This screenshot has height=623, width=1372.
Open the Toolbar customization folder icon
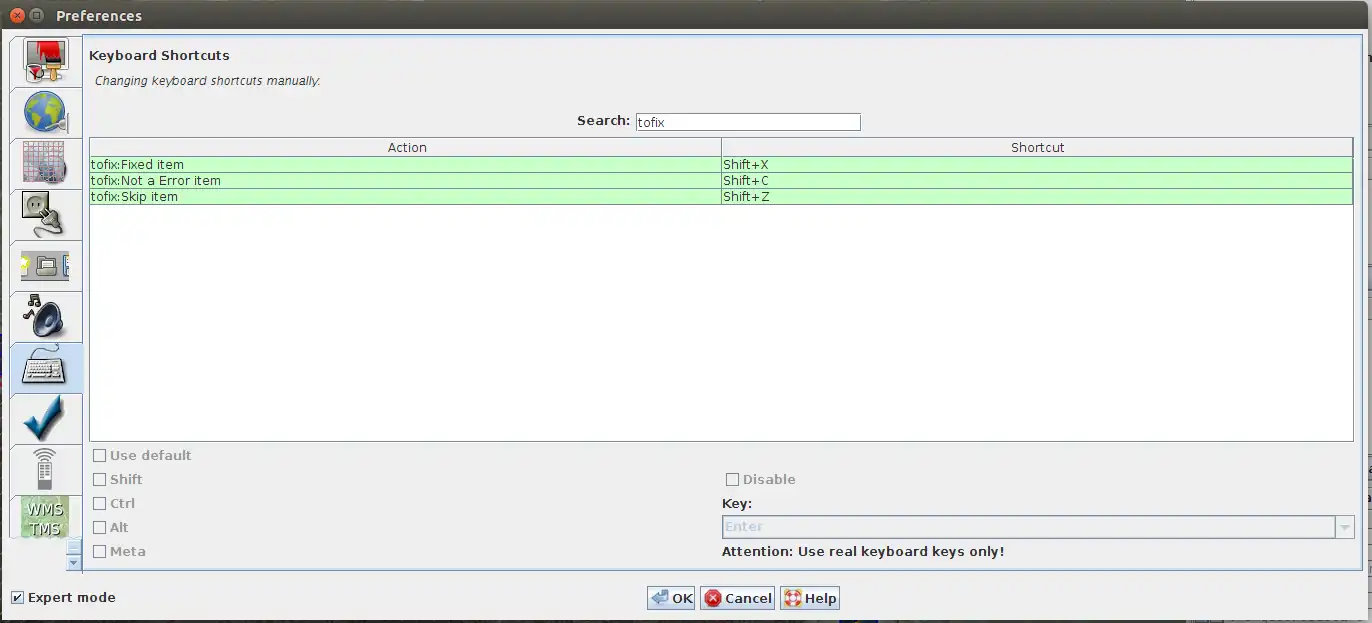(45, 265)
